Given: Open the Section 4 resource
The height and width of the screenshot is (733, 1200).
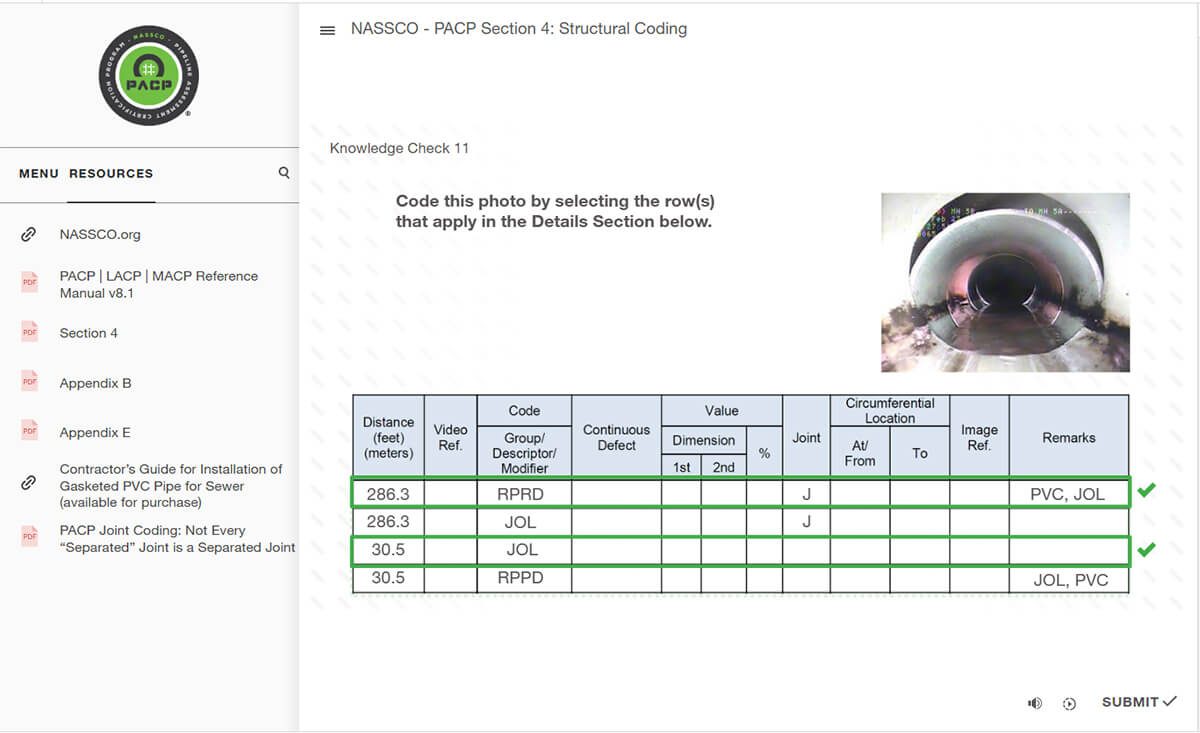Looking at the screenshot, I should pyautogui.click(x=89, y=333).
